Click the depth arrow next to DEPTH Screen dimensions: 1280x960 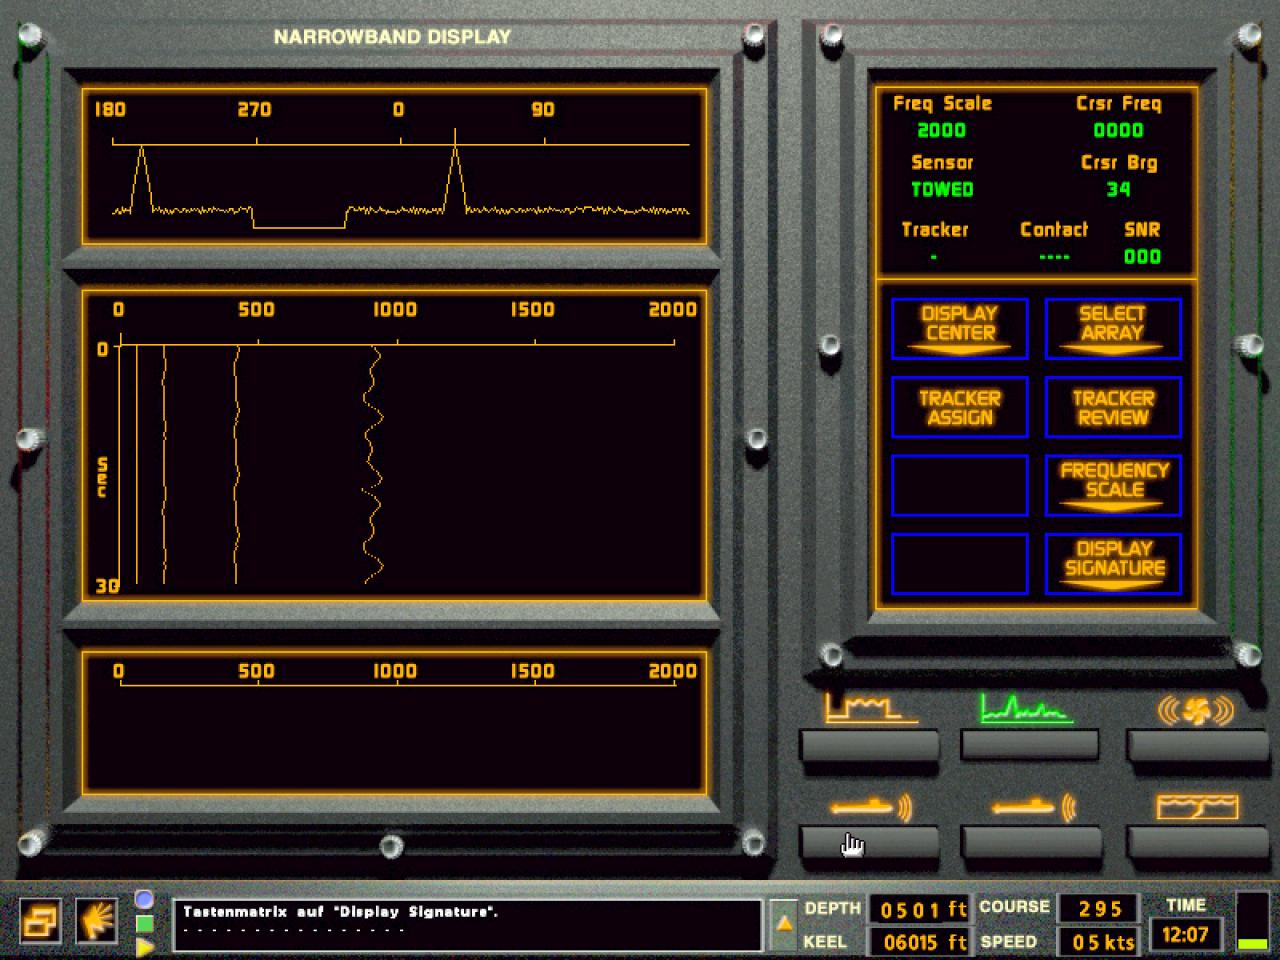tap(784, 924)
